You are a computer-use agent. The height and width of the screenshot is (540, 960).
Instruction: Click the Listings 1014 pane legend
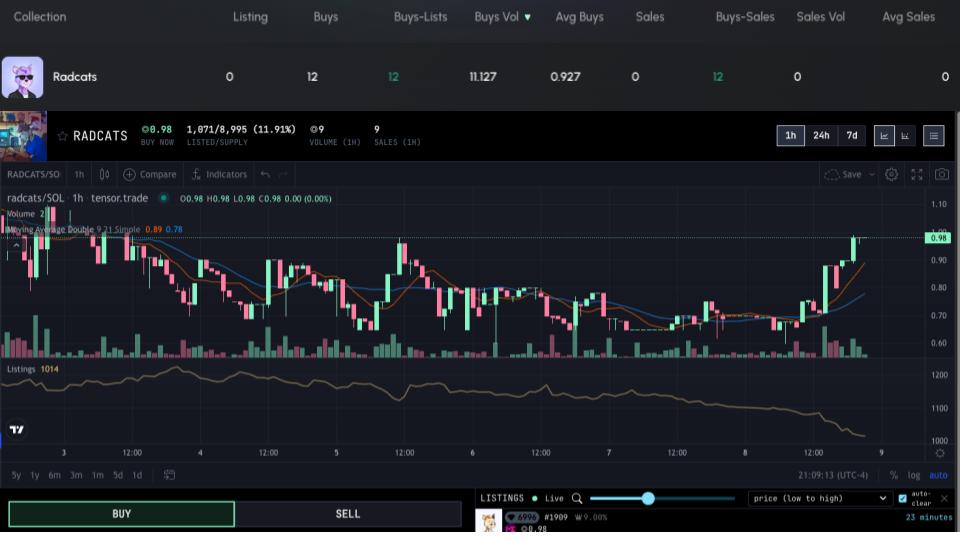click(32, 369)
